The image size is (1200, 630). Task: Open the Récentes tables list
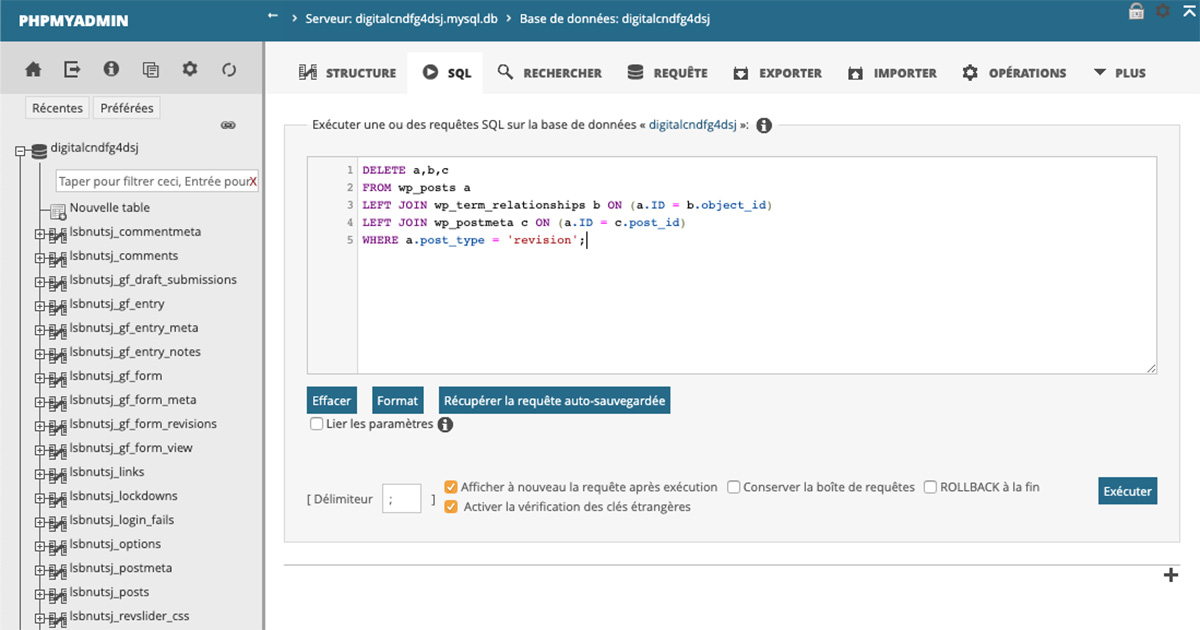coord(58,108)
